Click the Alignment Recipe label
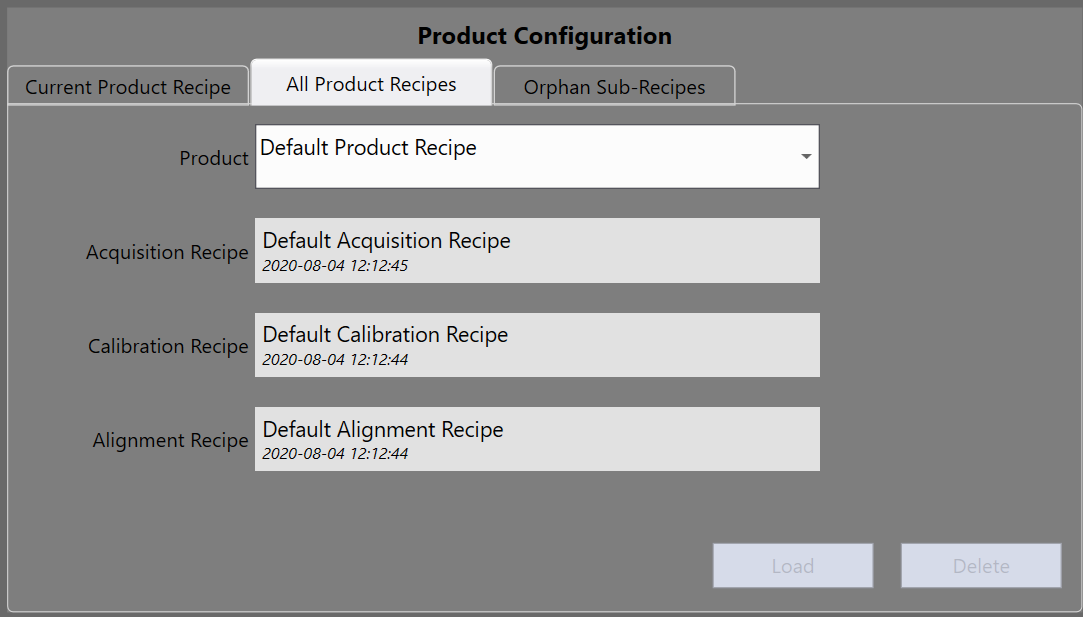 coord(170,441)
